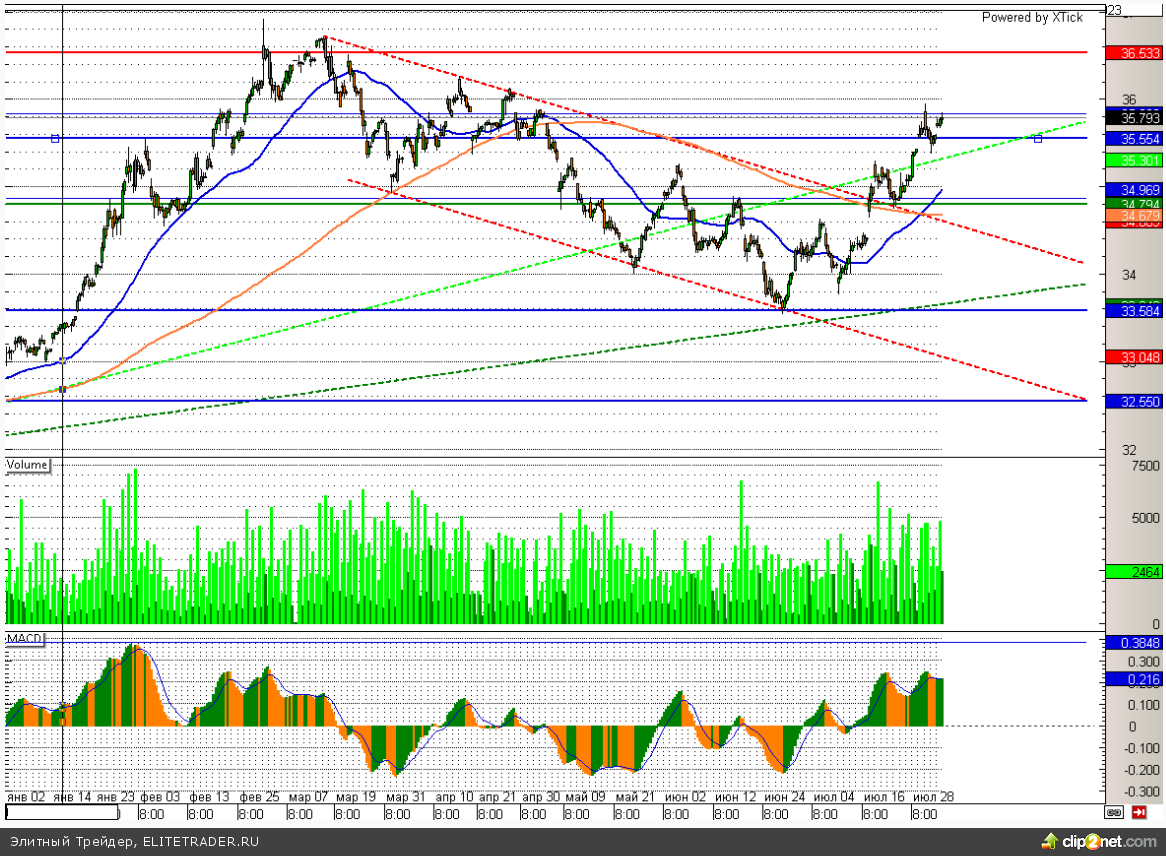Click the июн 02 date label
This screenshot has width=1166, height=856.
pos(685,797)
